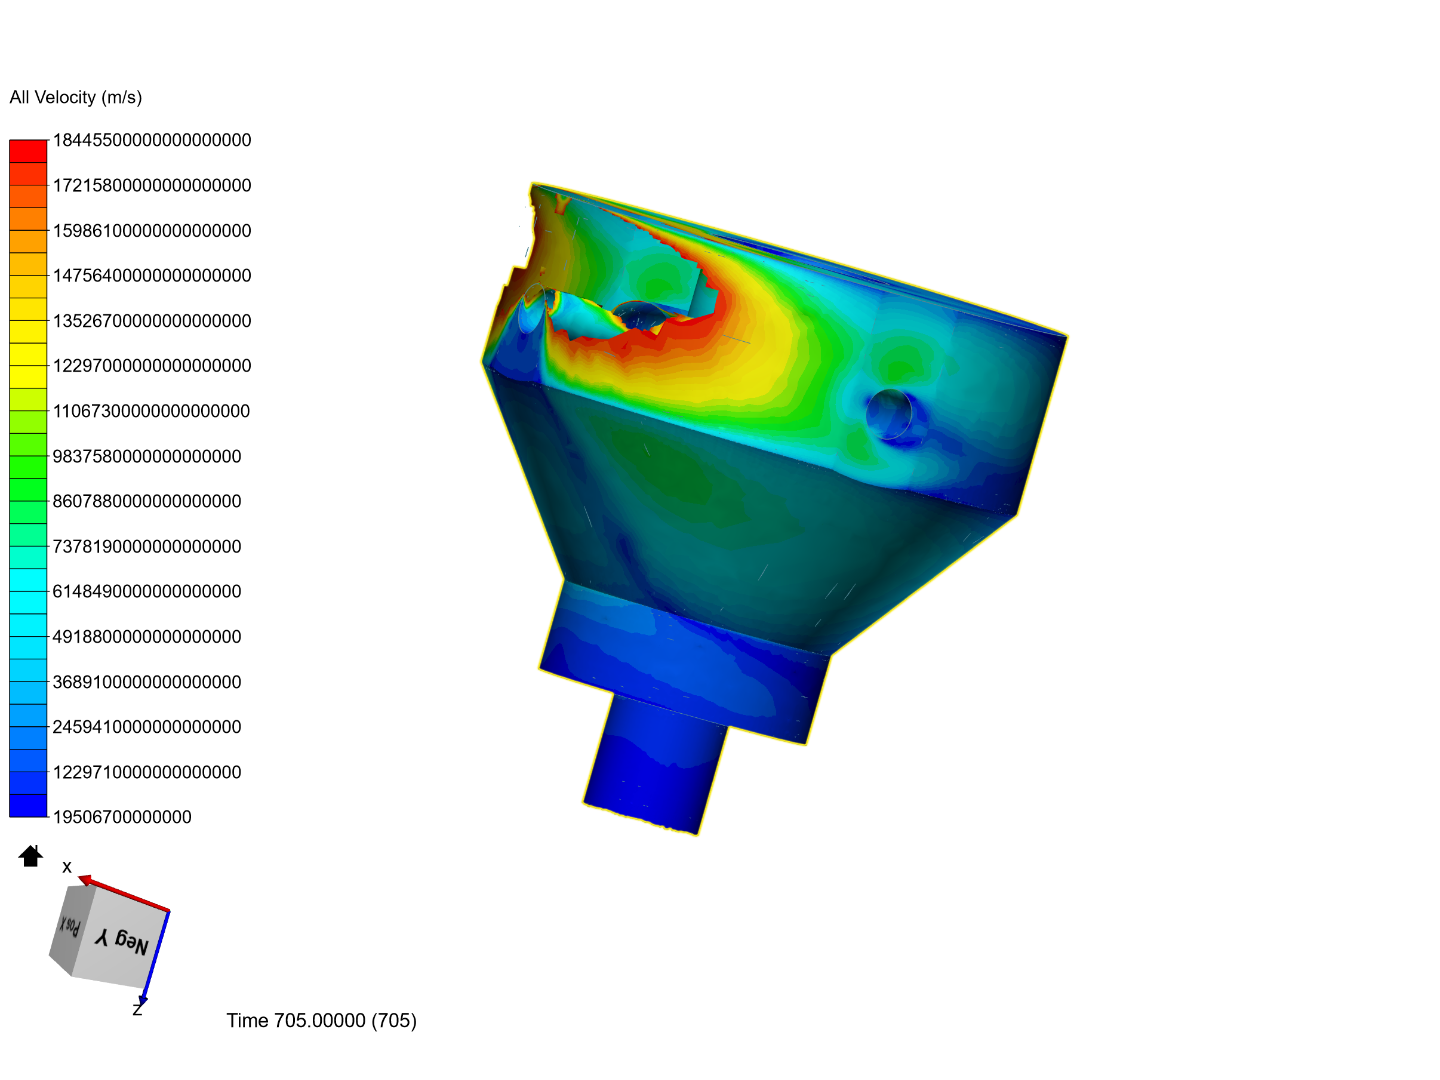Click the All Velocity (m/s) legend title
Screen dimensions: 1440x1080
pos(76,97)
